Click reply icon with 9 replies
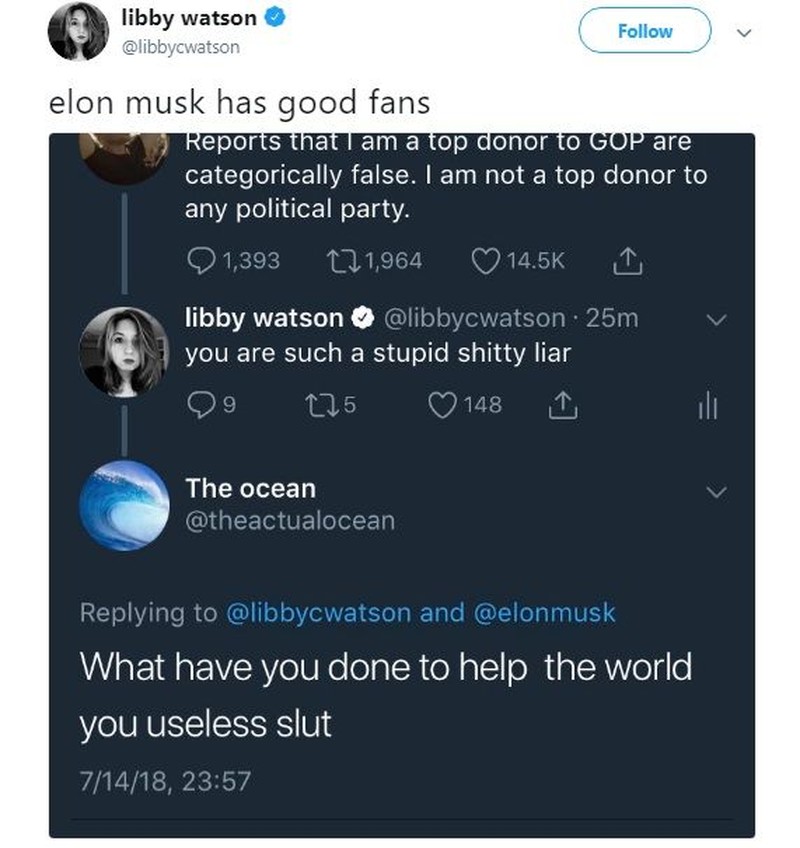 (x=201, y=405)
